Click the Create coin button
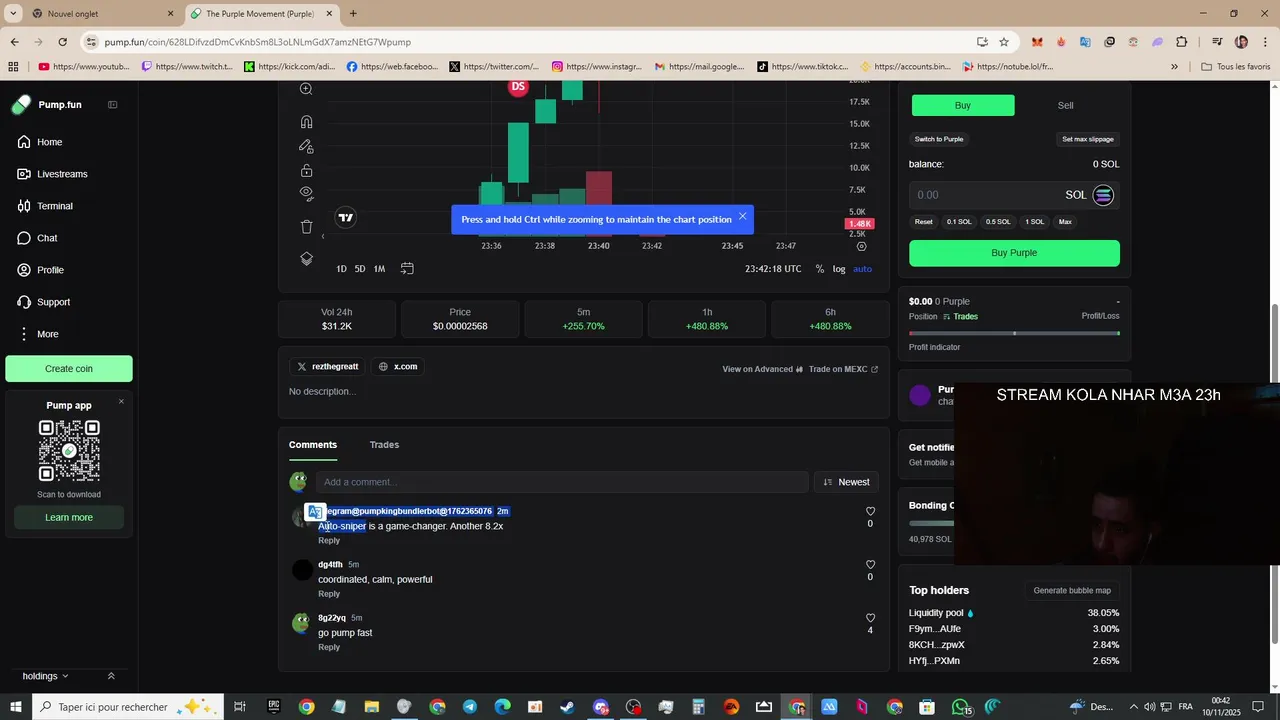 click(69, 369)
